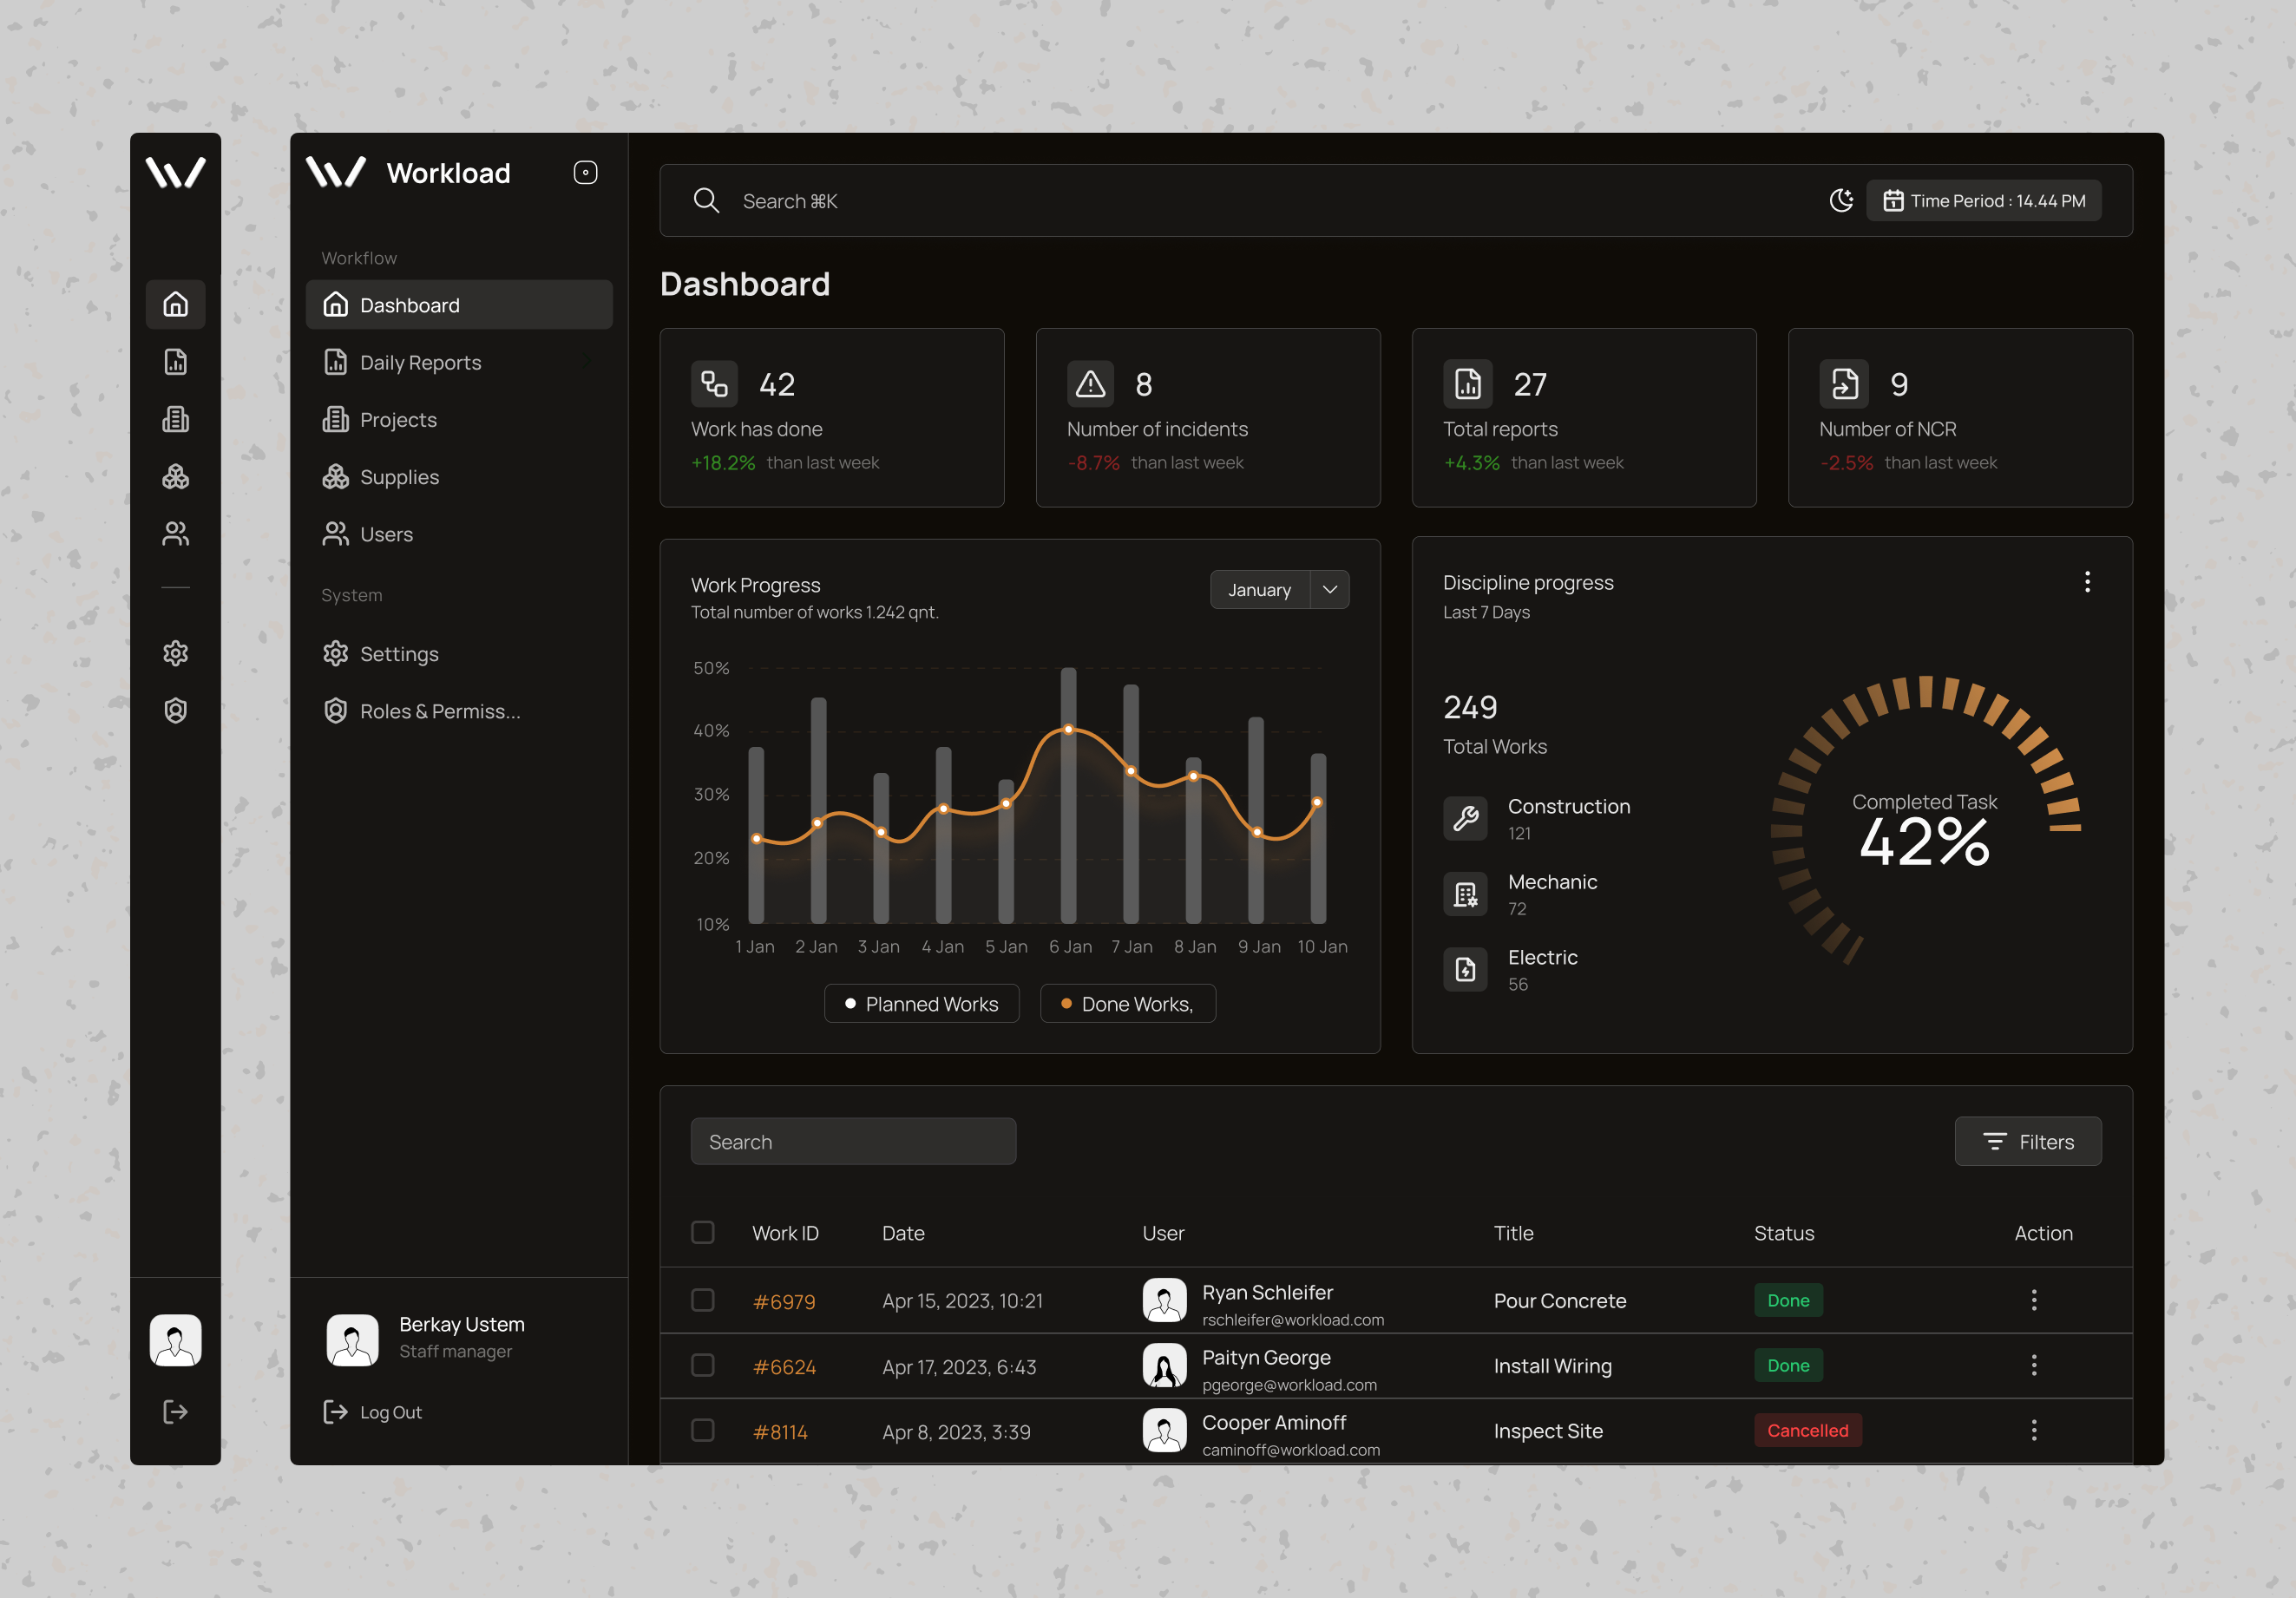Click the magnifier icon in the top search bar
This screenshot has width=2296, height=1598.
tap(706, 201)
